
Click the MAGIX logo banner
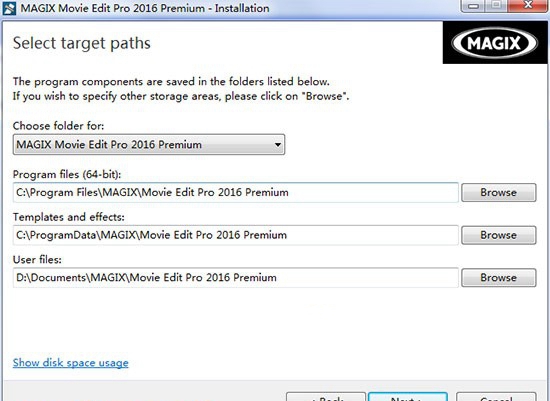click(495, 43)
